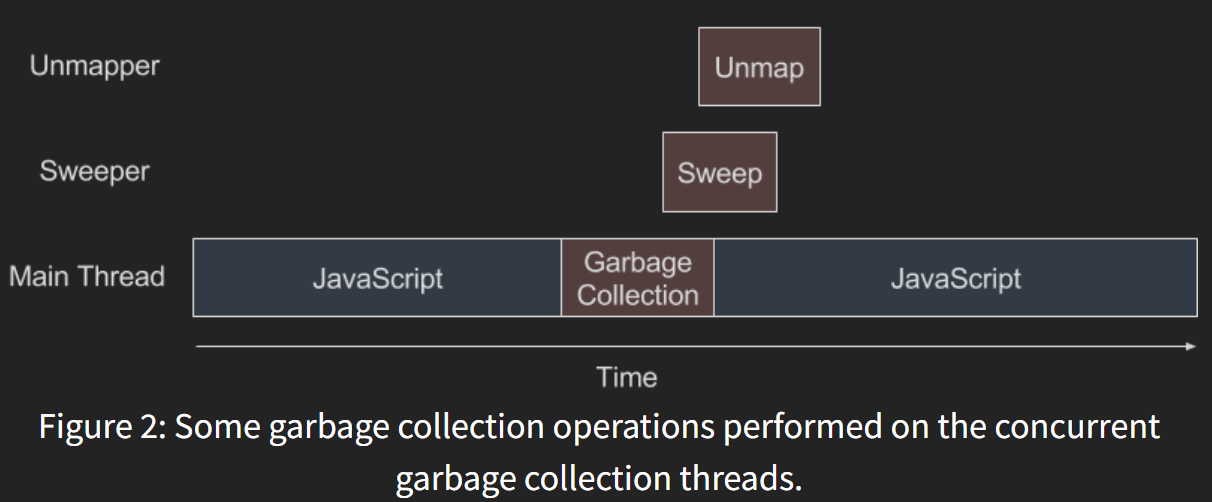Viewport: 1212px width, 502px height.
Task: Click the Sweeper row label
Action: pos(94,171)
